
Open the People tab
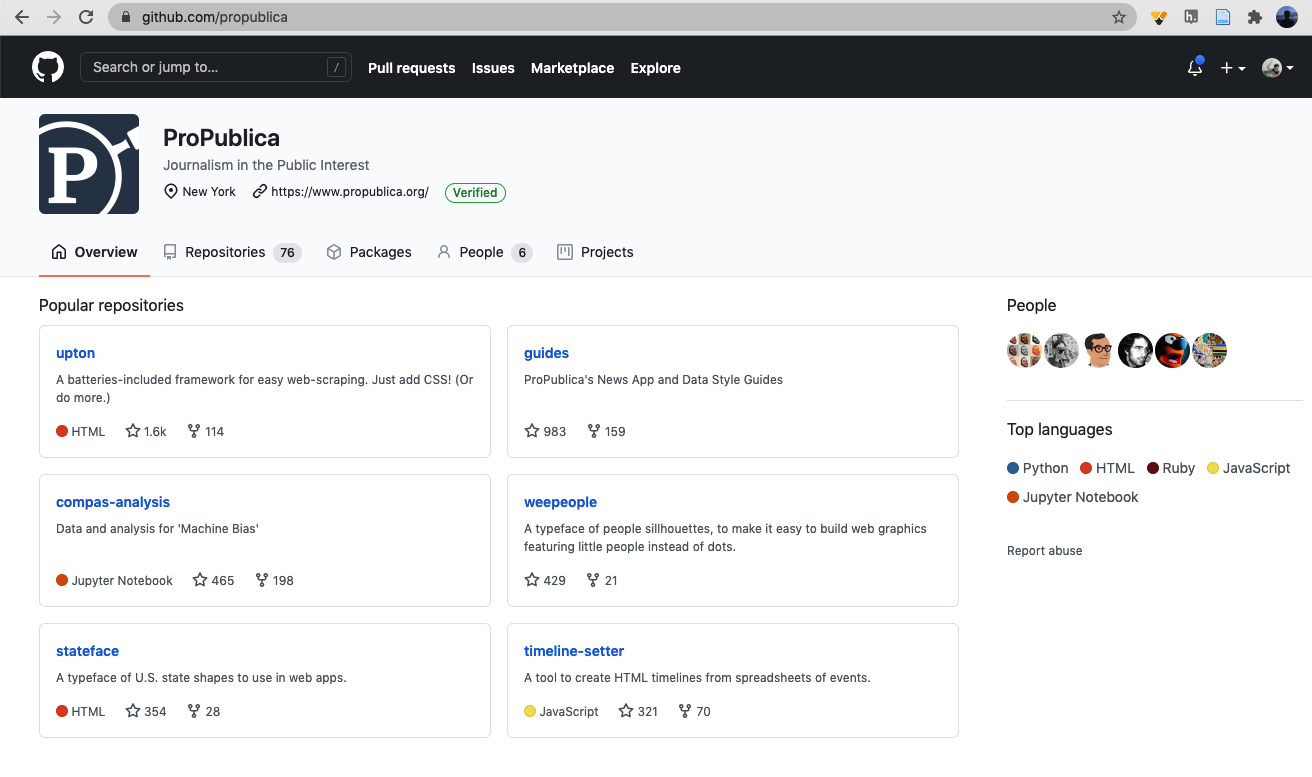coord(484,252)
